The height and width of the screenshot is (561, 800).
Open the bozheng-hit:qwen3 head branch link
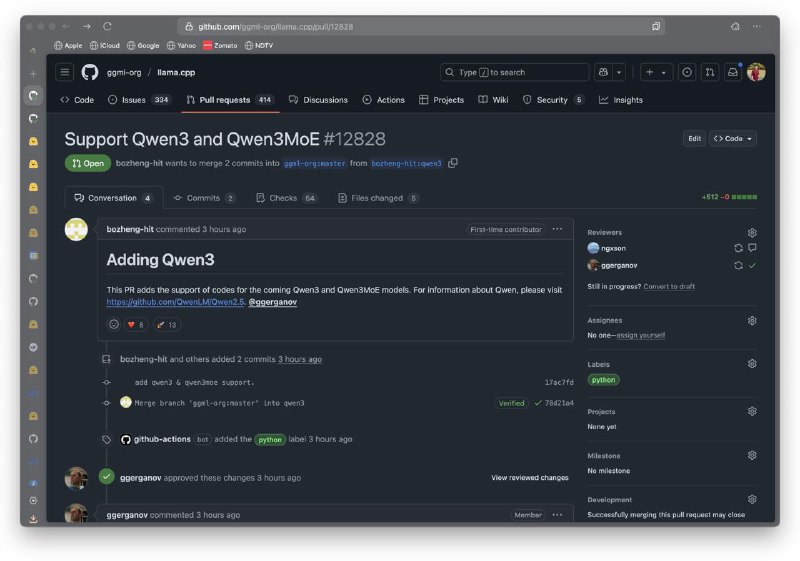(406, 164)
